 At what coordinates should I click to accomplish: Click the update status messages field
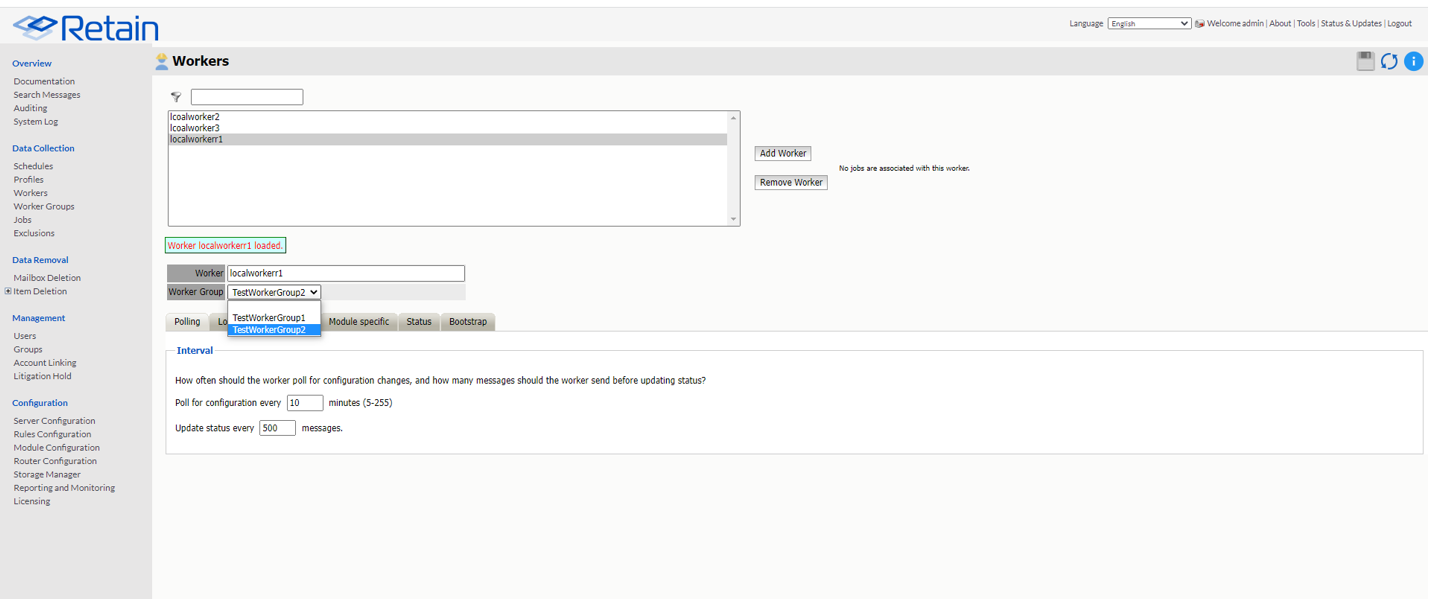pos(277,428)
